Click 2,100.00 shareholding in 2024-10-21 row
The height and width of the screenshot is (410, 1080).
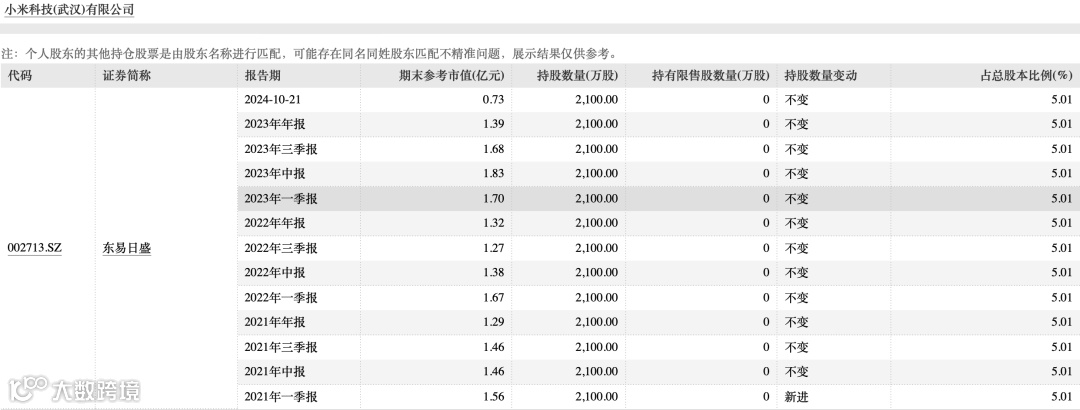[596, 100]
